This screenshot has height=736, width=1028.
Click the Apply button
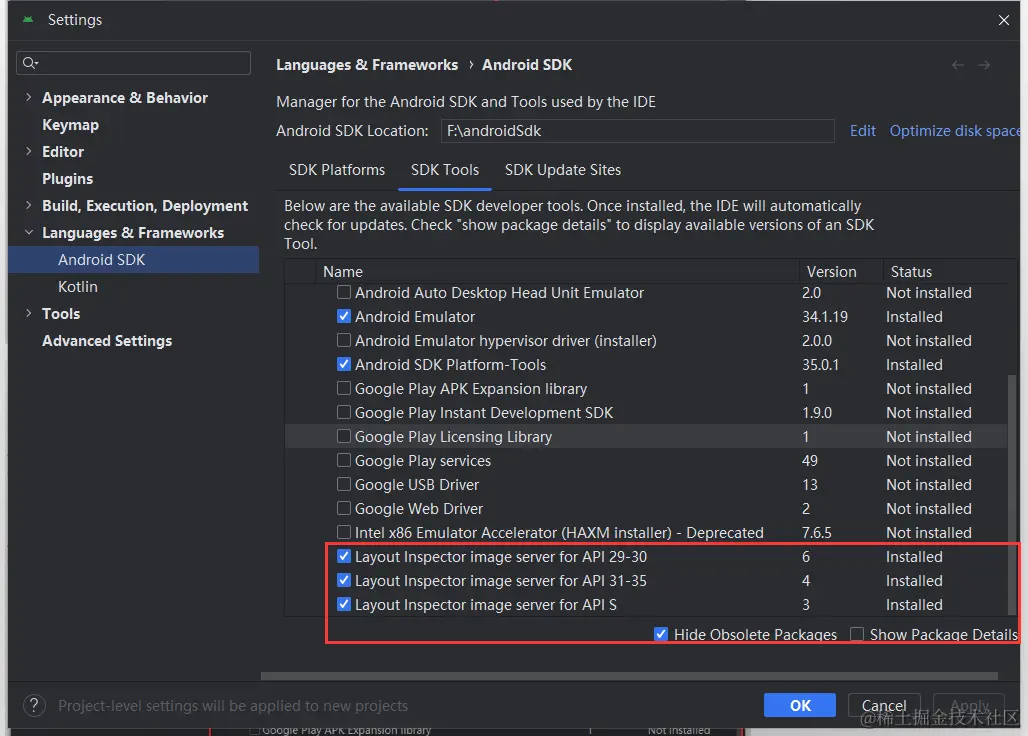969,705
